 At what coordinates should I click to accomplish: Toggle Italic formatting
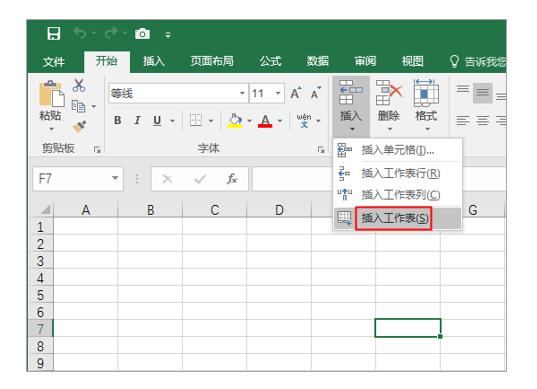click(137, 120)
